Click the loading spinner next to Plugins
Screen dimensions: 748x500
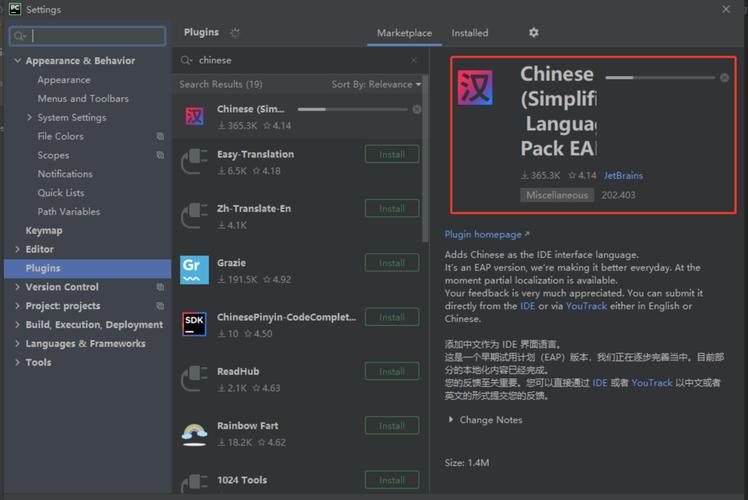[x=235, y=32]
